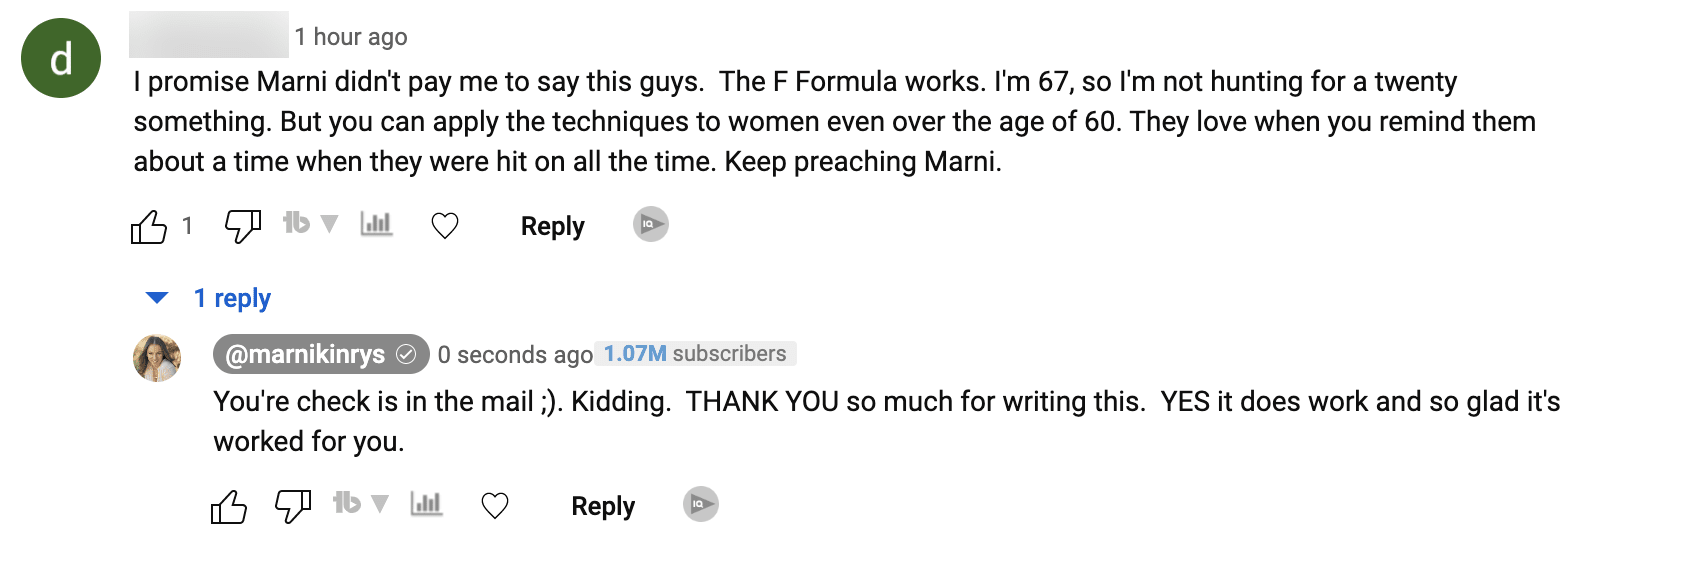Open the @marnikinrys channel name badge
Screen dimensions: 1704x562
pyautogui.click(x=320, y=354)
